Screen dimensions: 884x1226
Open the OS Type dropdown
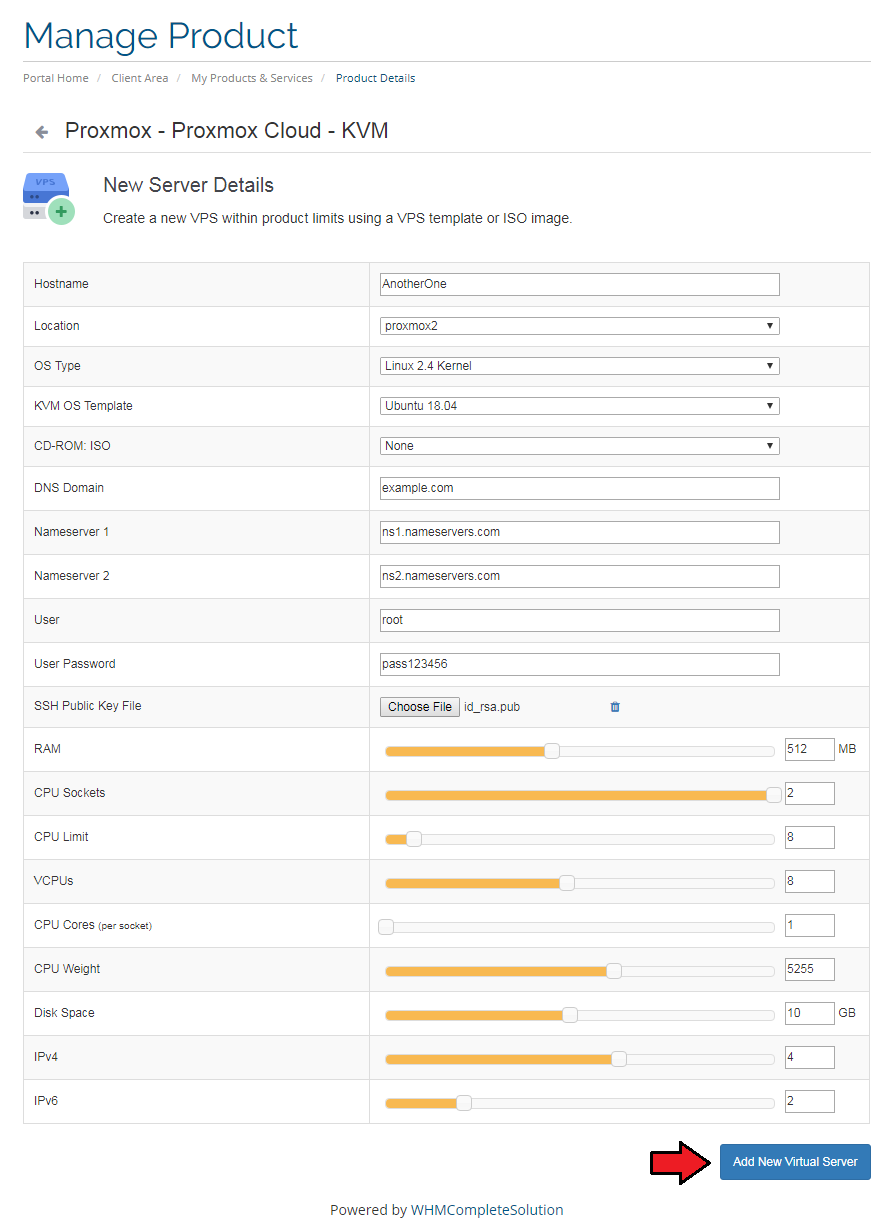579,366
